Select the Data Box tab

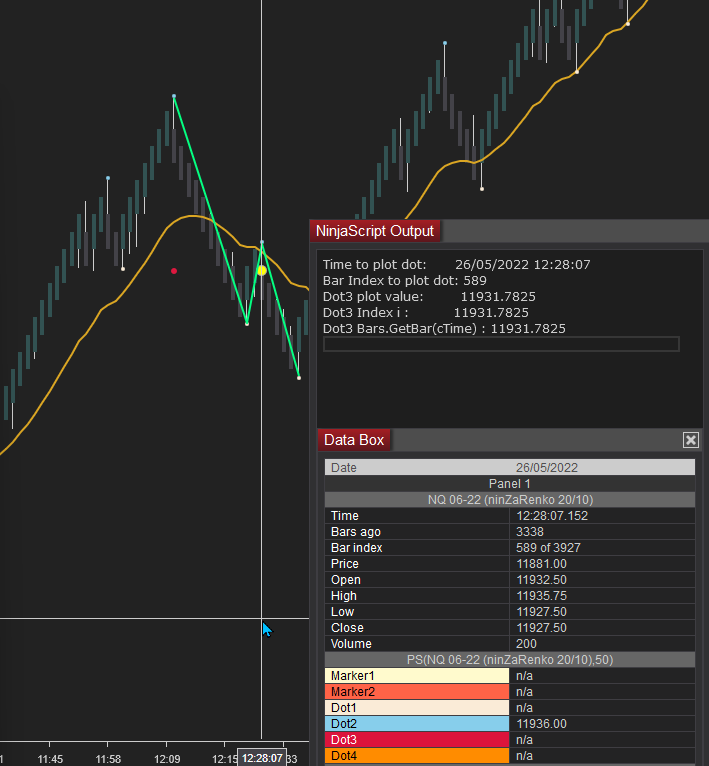pyautogui.click(x=354, y=440)
